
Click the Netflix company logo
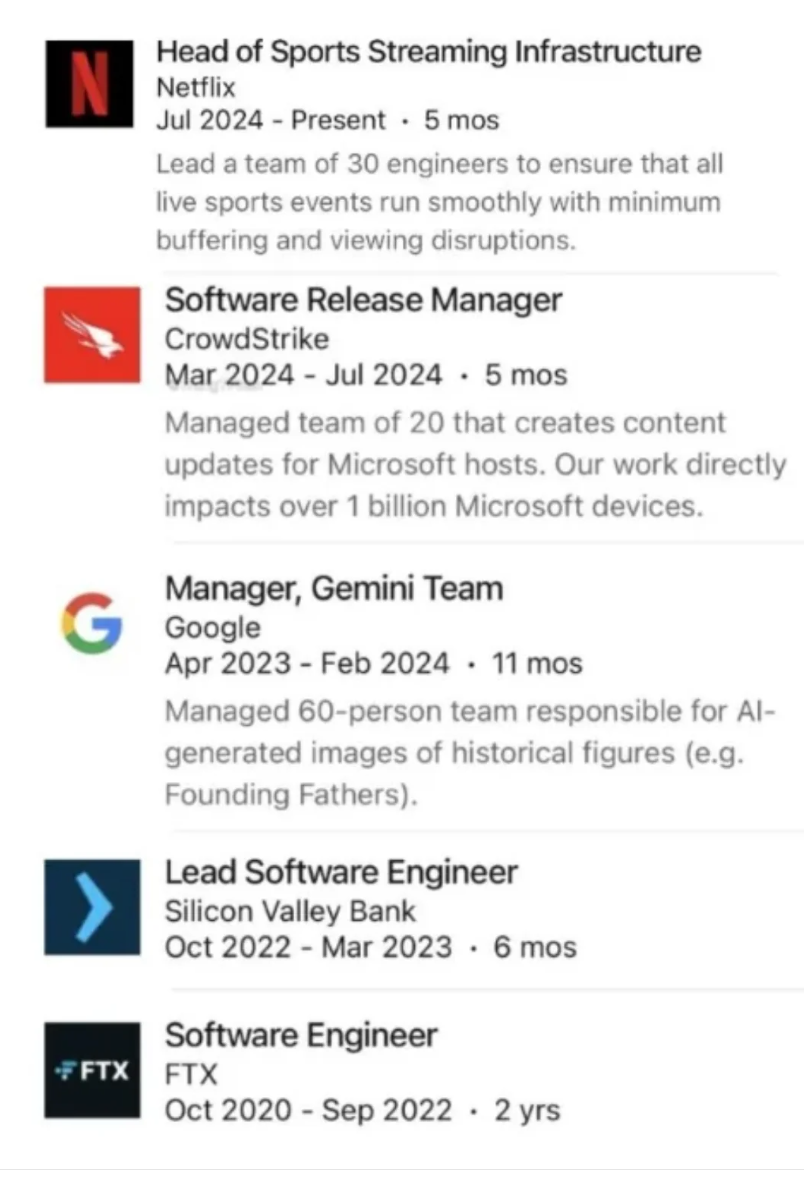tap(89, 84)
